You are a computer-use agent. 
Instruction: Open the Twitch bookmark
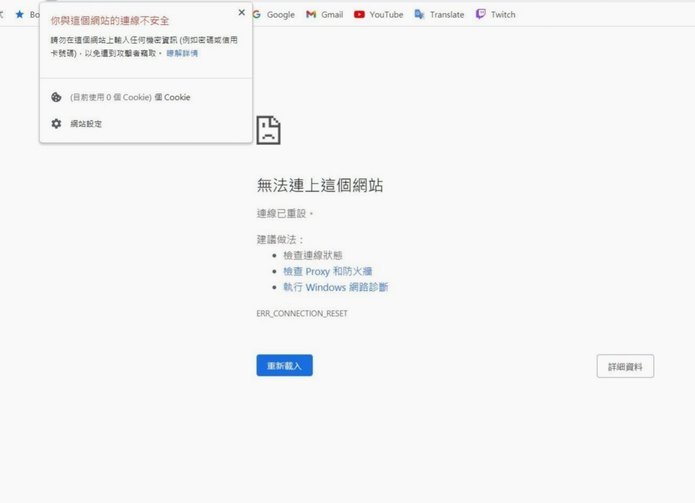[x=496, y=15]
